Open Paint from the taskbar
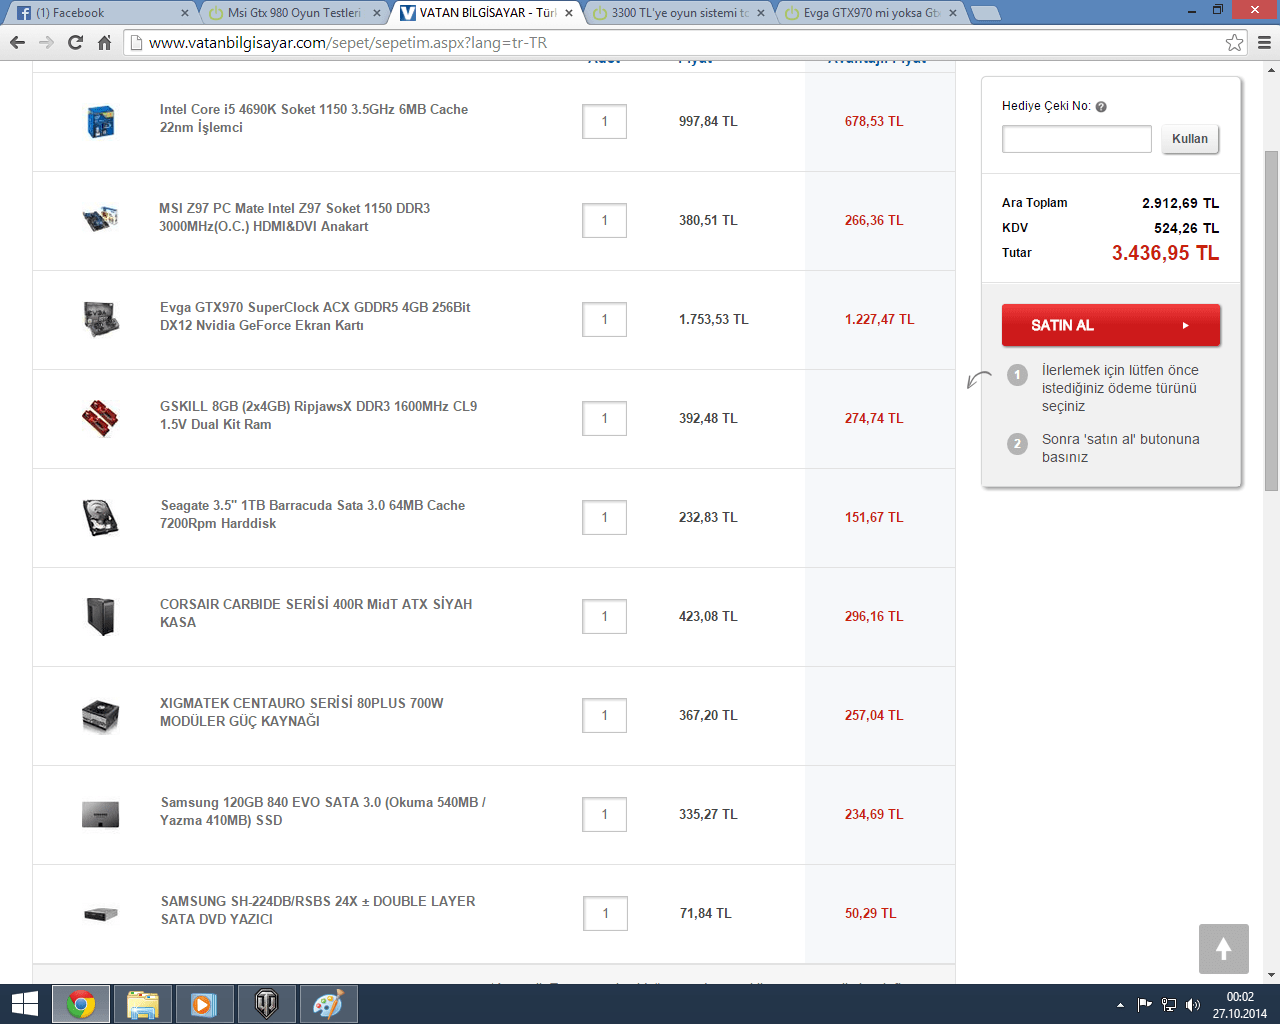The image size is (1280, 1024). tap(329, 1004)
